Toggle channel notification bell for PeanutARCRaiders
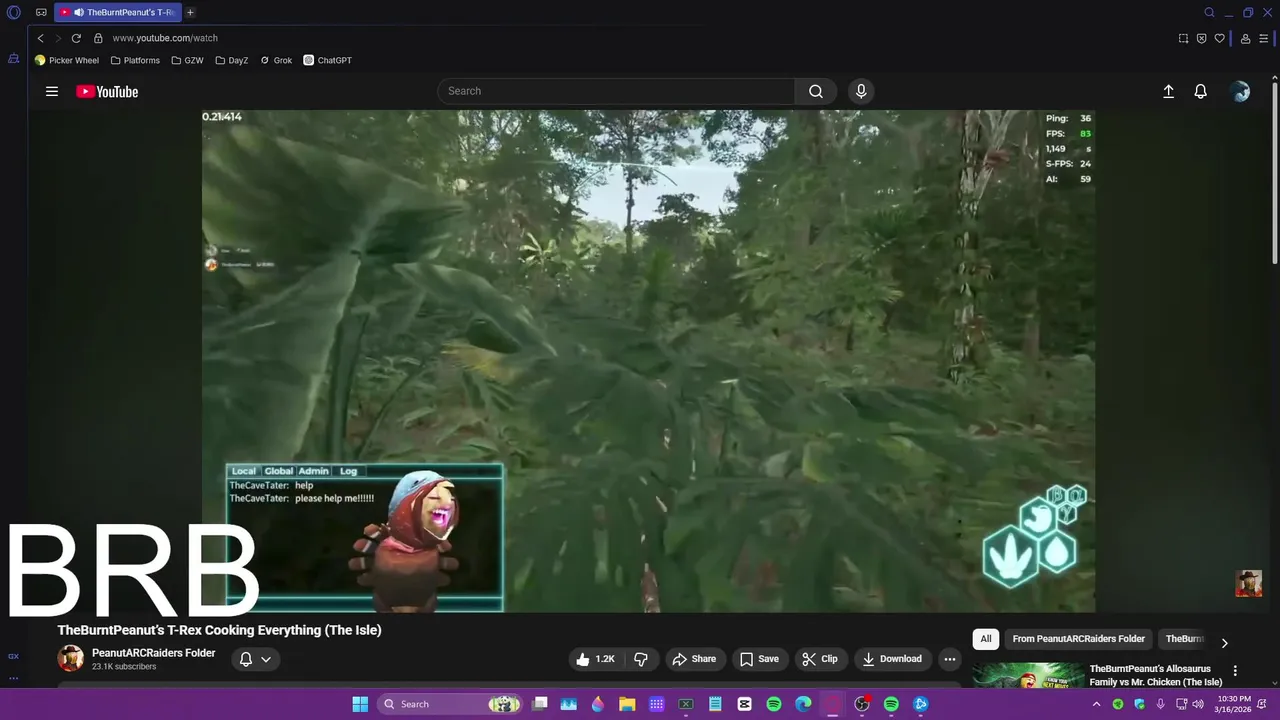 pyautogui.click(x=255, y=659)
